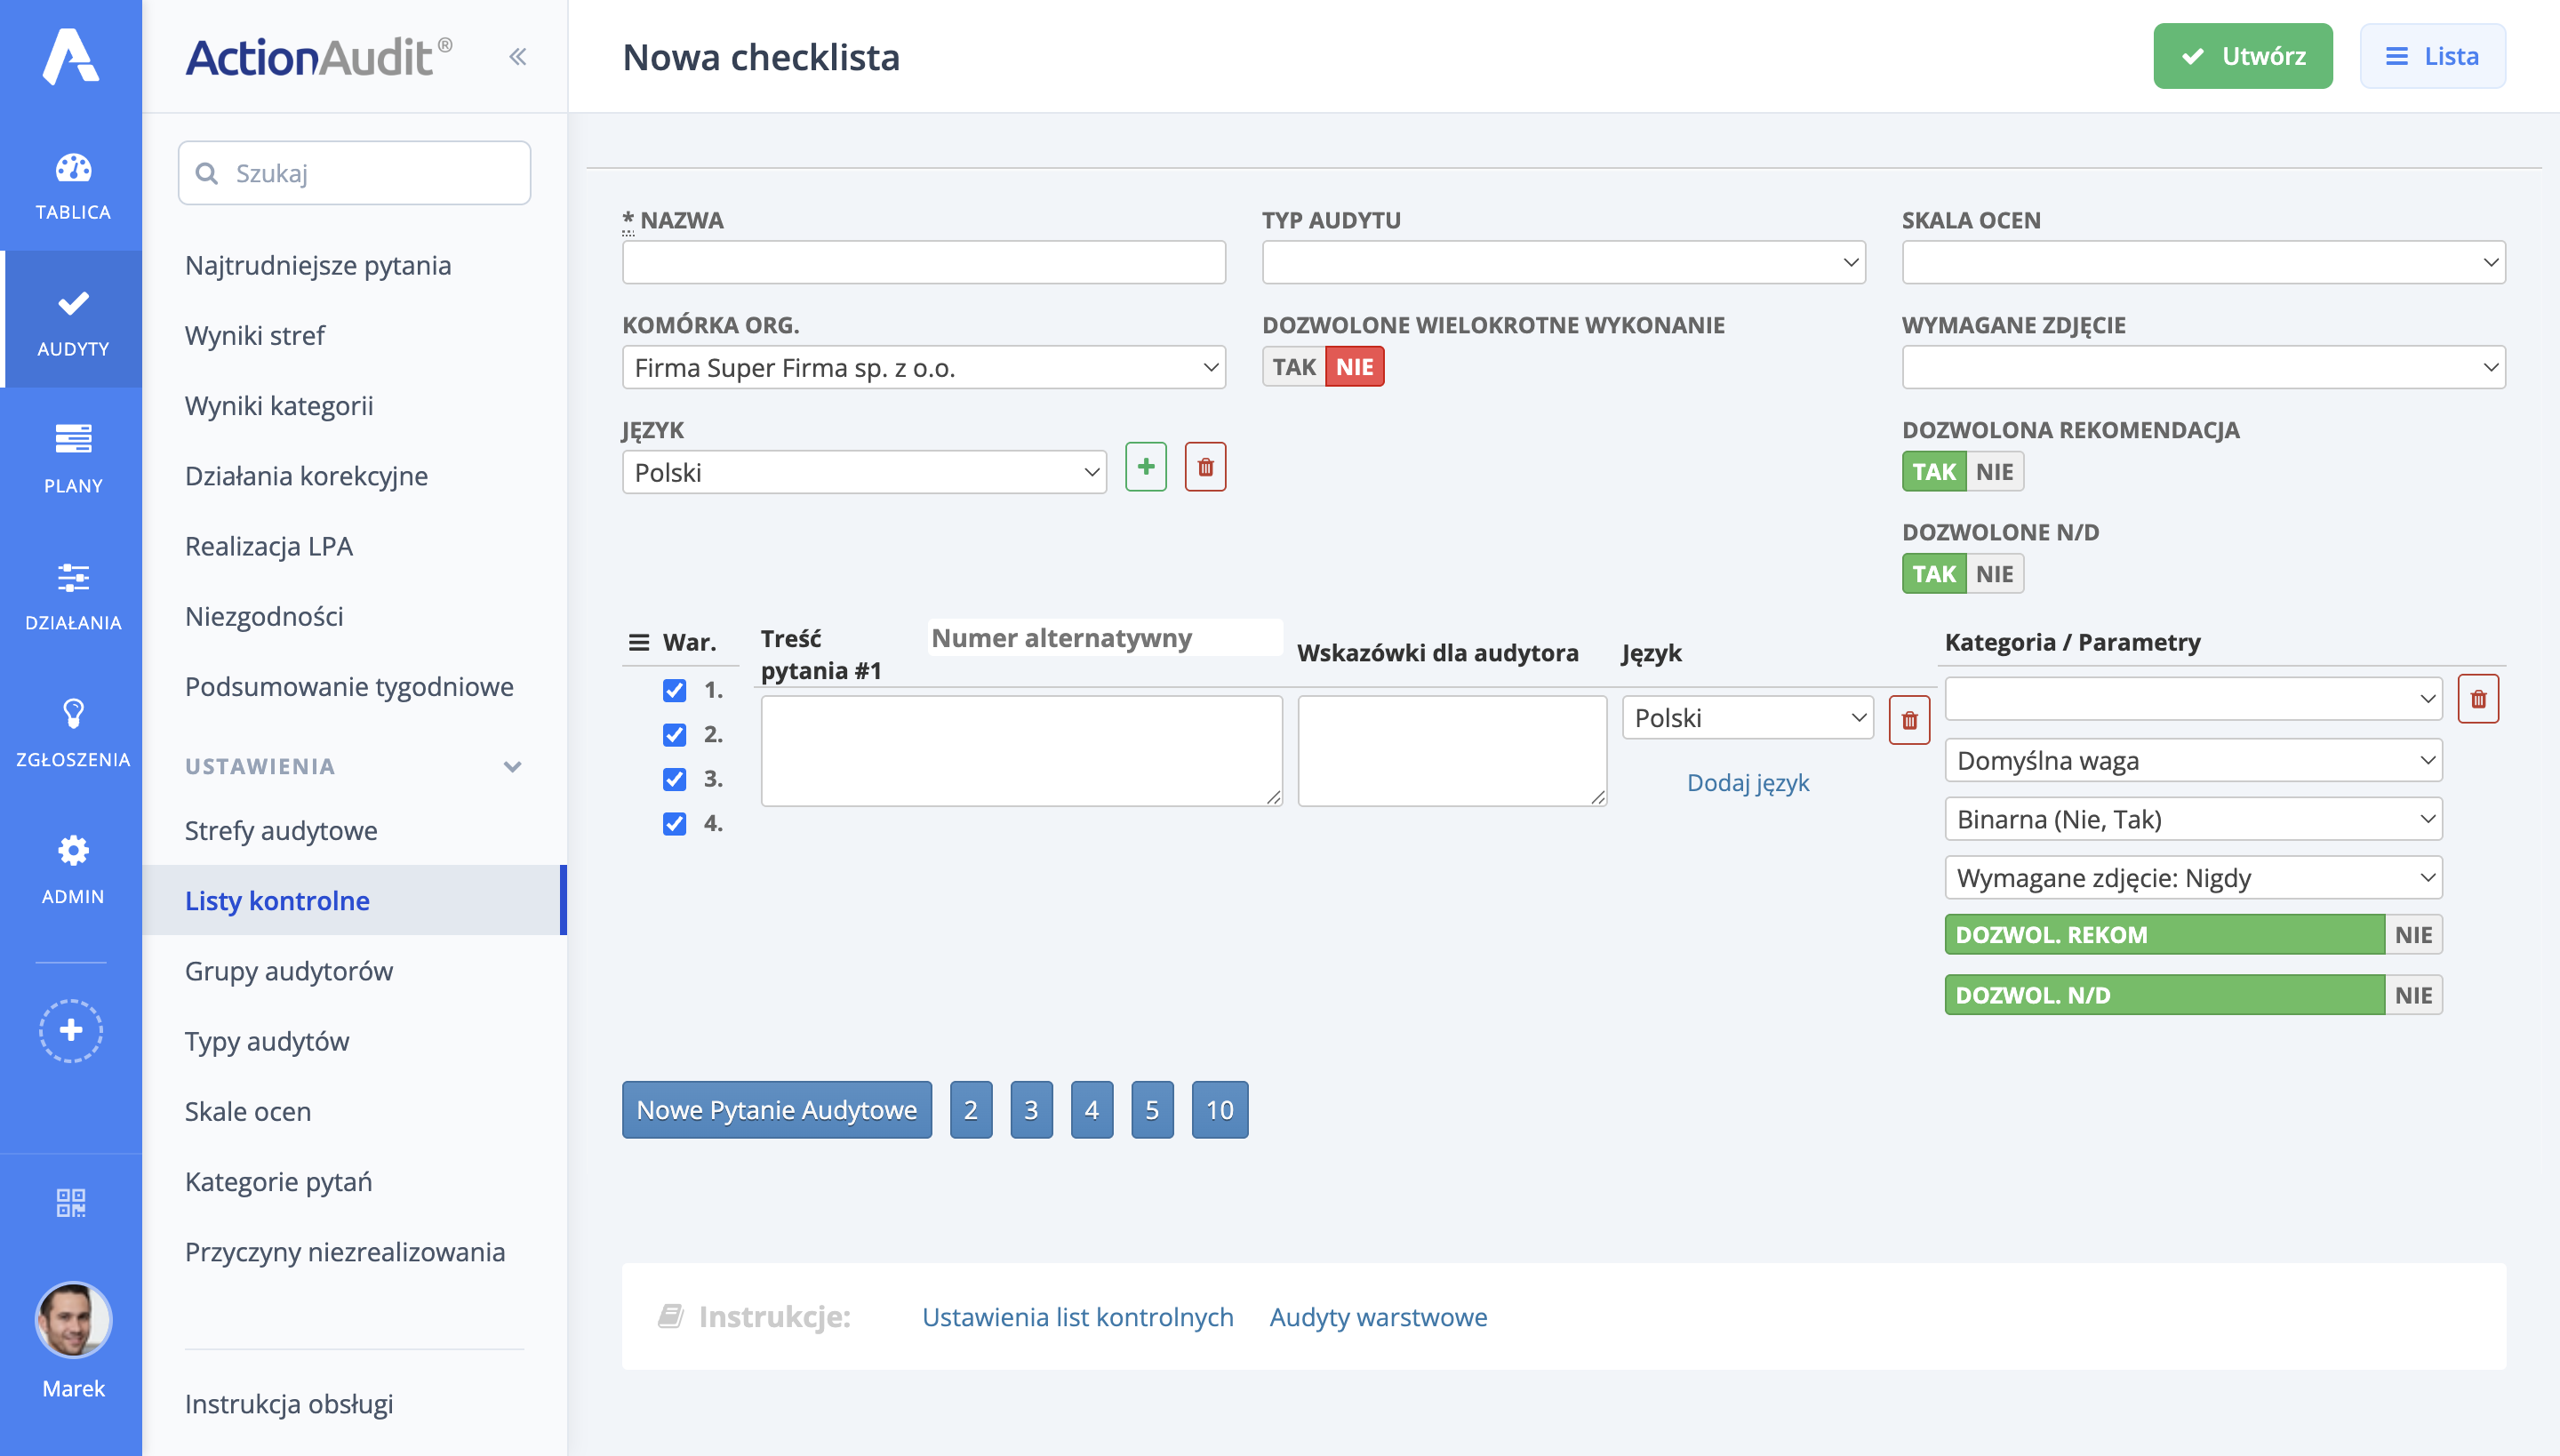This screenshot has width=2560, height=1456.
Task: Uncheck layer 3 checkbox
Action: click(x=675, y=779)
